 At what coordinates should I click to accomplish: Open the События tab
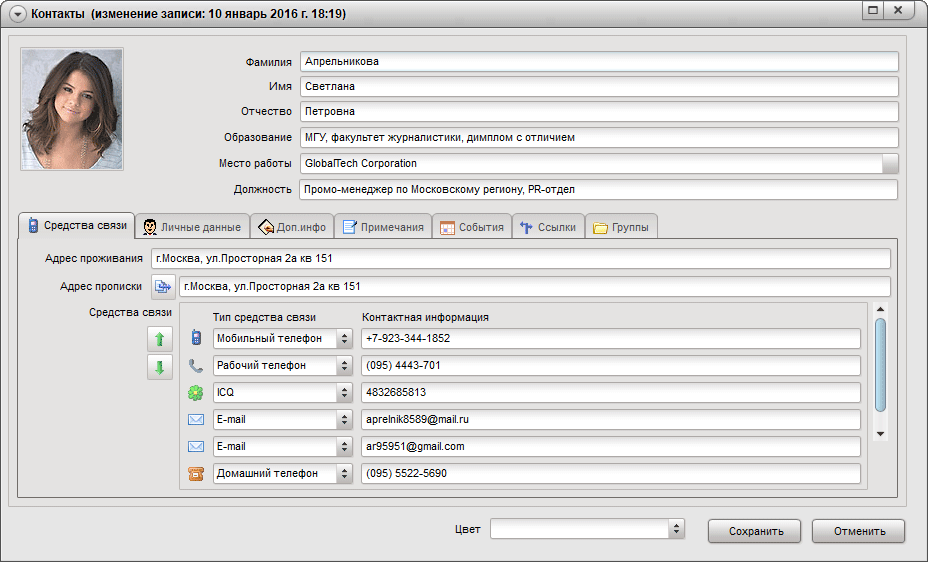tap(471, 227)
